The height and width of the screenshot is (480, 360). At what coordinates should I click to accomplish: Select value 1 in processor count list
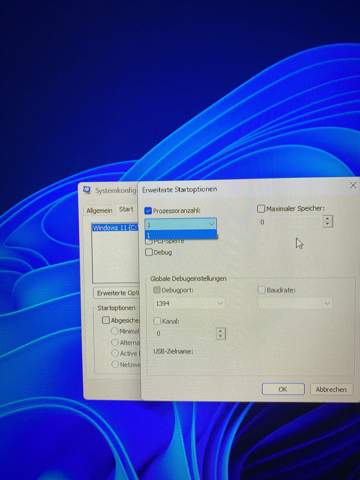click(x=181, y=235)
